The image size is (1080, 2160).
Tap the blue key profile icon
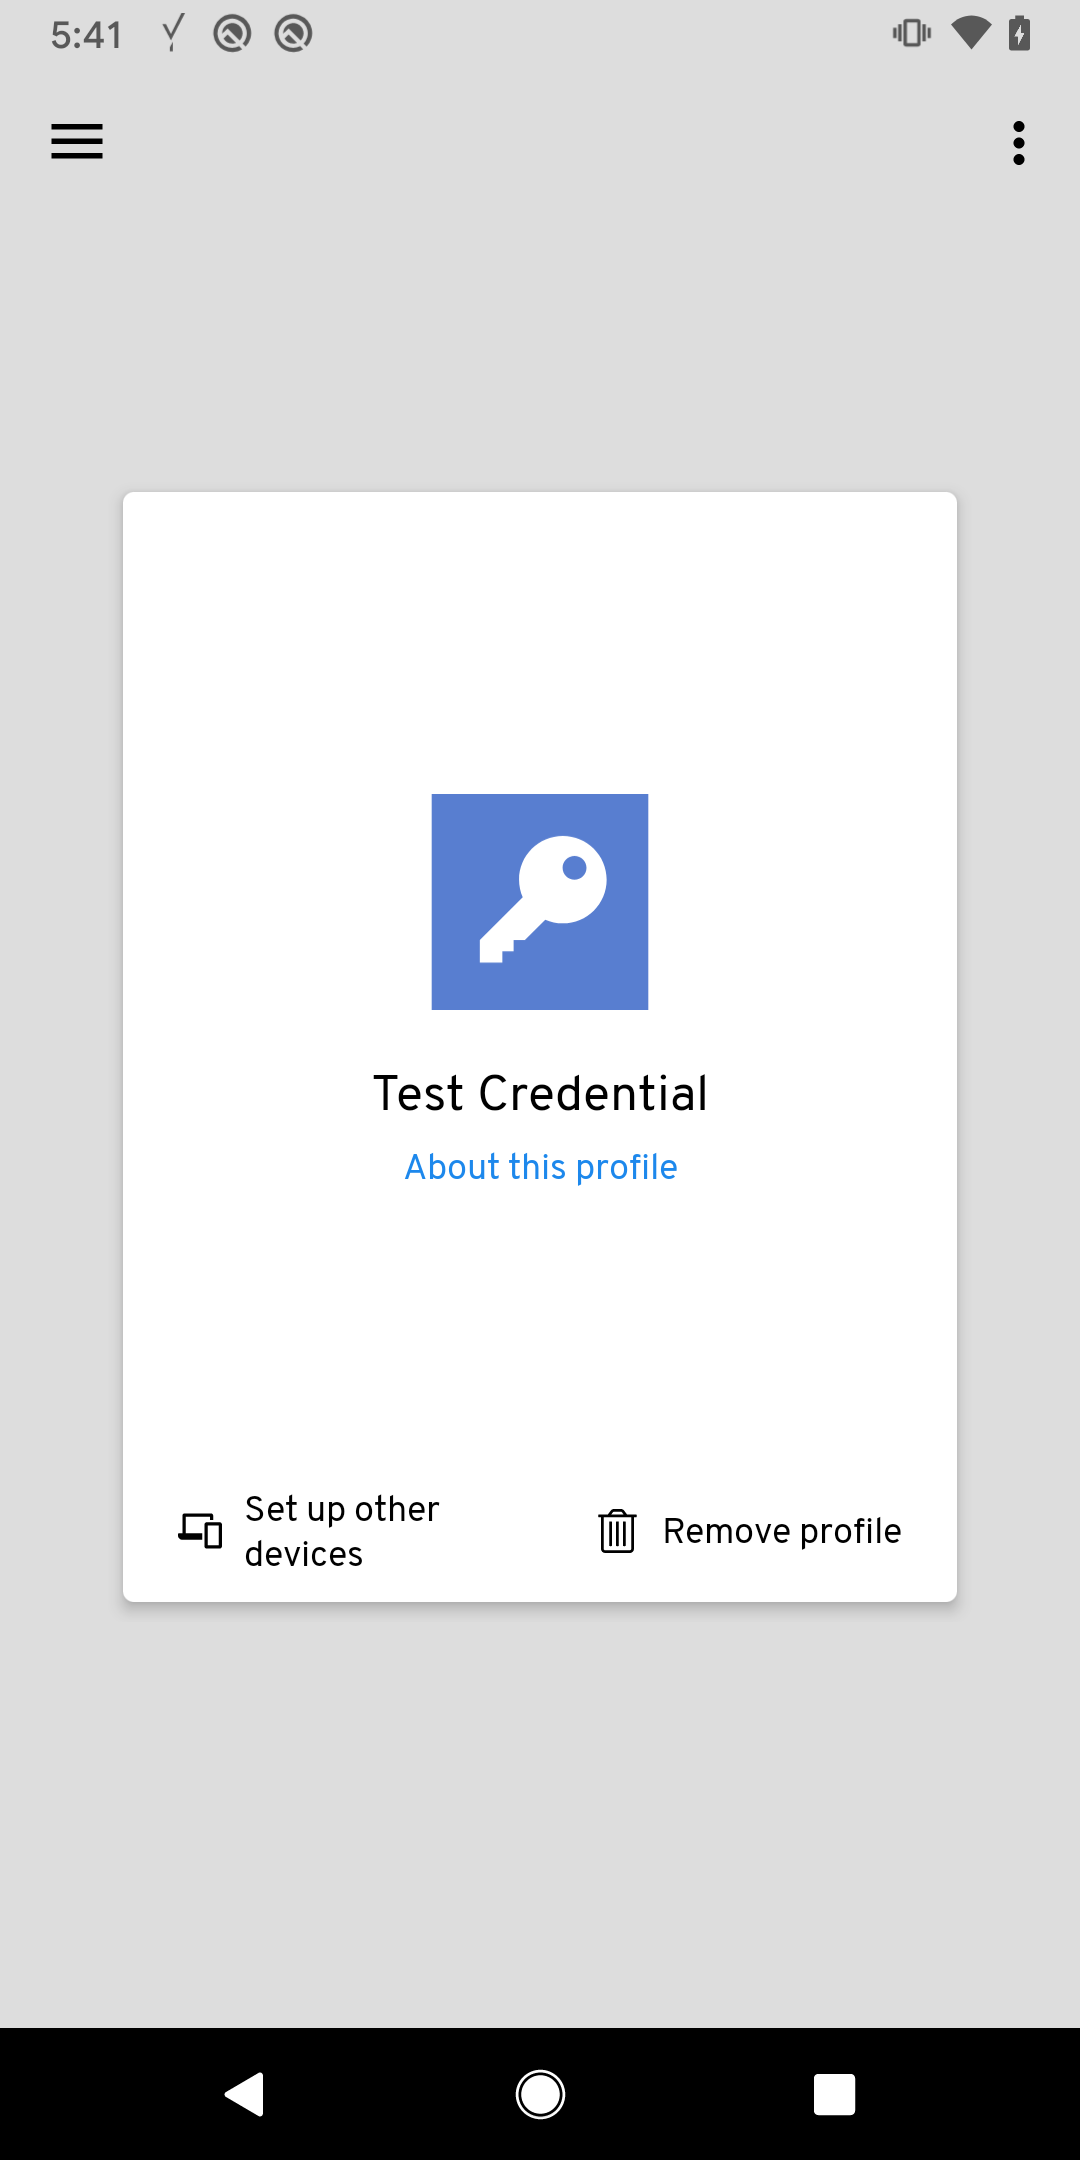[540, 902]
